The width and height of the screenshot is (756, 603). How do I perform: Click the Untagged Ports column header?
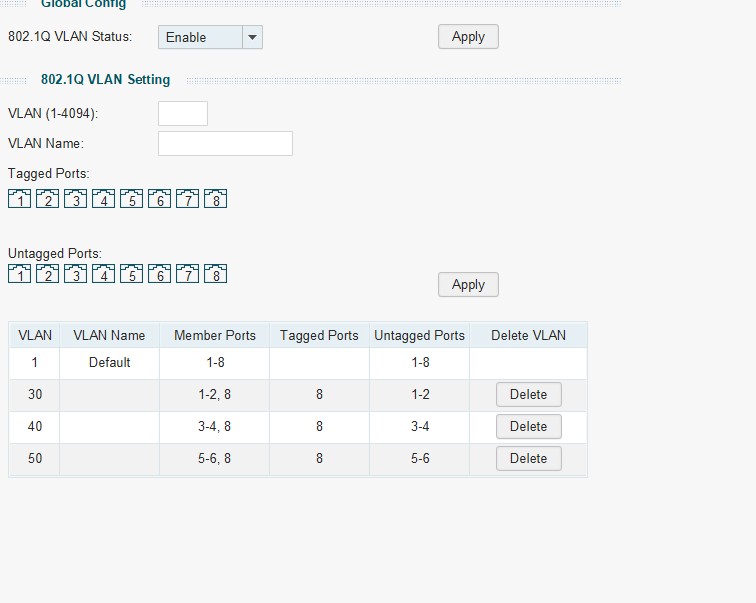pos(419,335)
